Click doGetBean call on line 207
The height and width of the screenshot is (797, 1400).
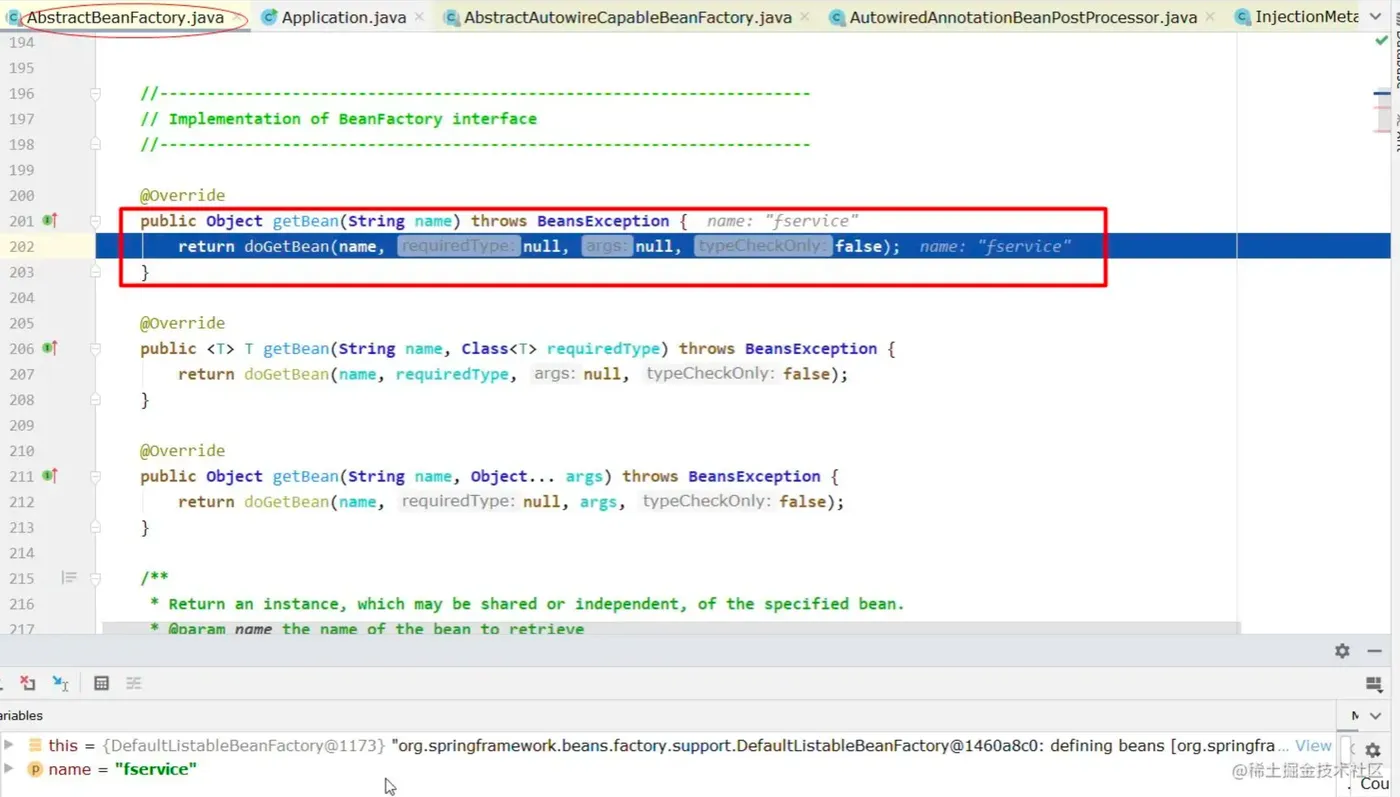tap(286, 374)
